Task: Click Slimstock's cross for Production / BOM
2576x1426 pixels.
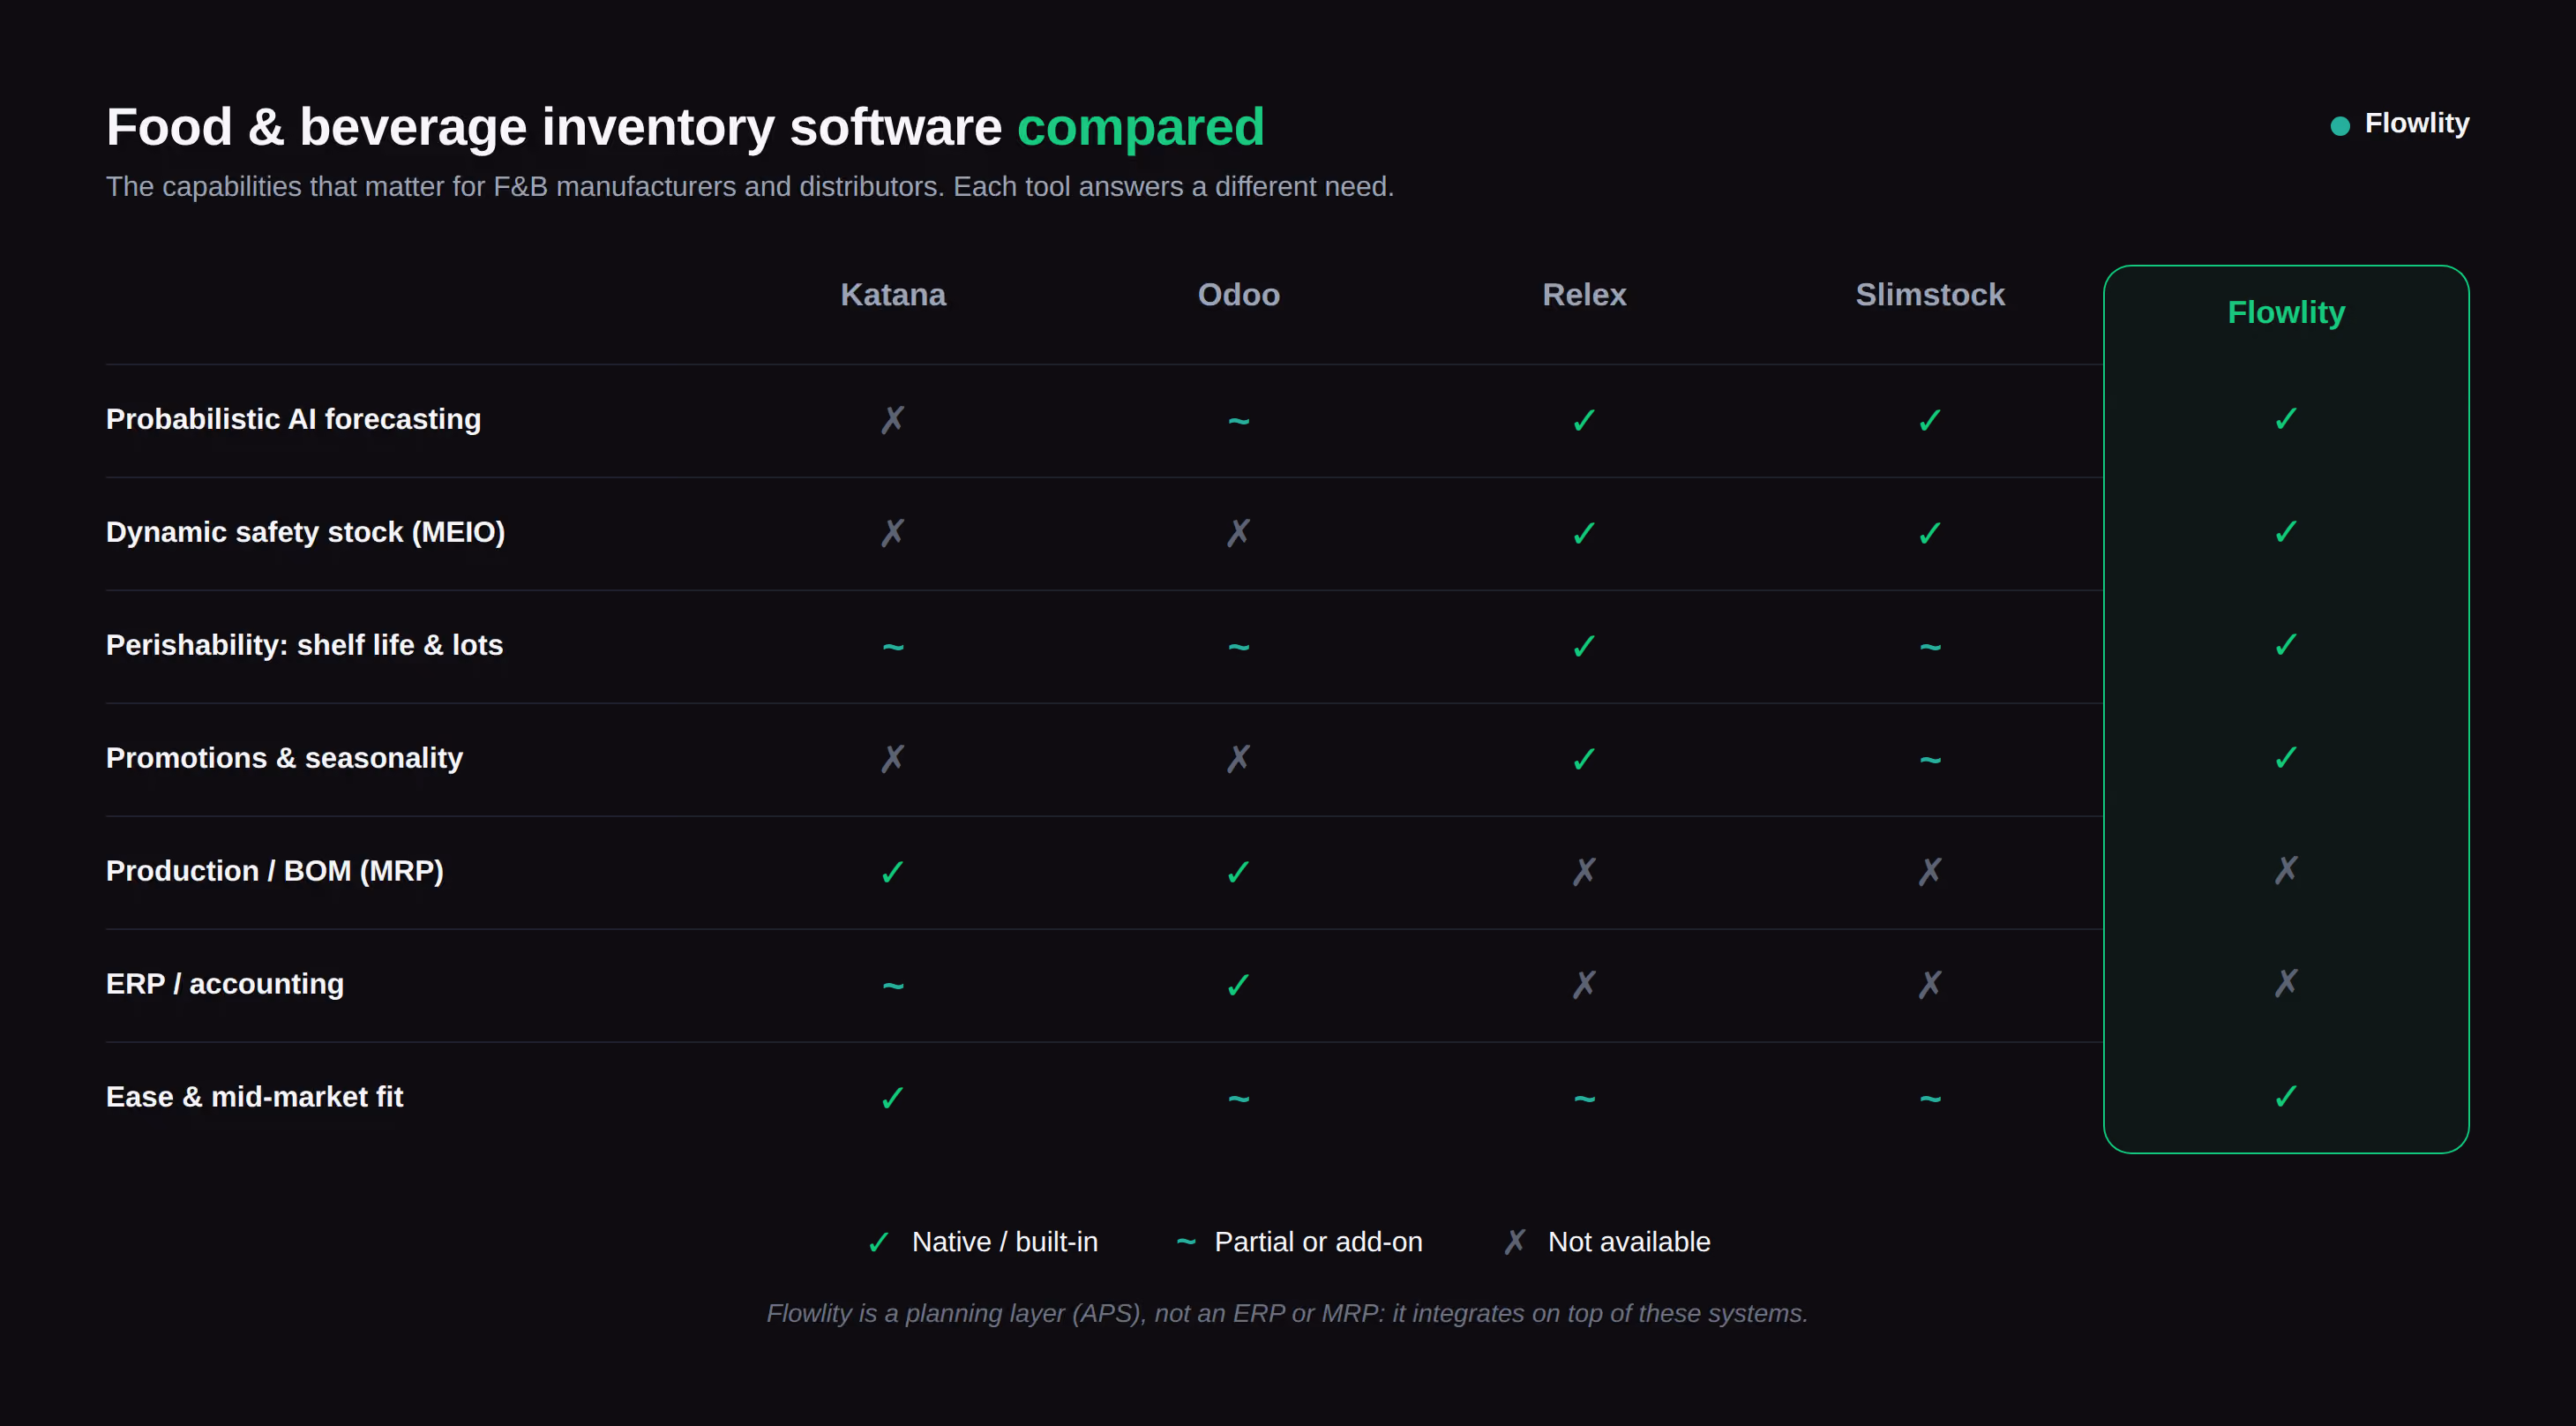Action: point(1930,871)
